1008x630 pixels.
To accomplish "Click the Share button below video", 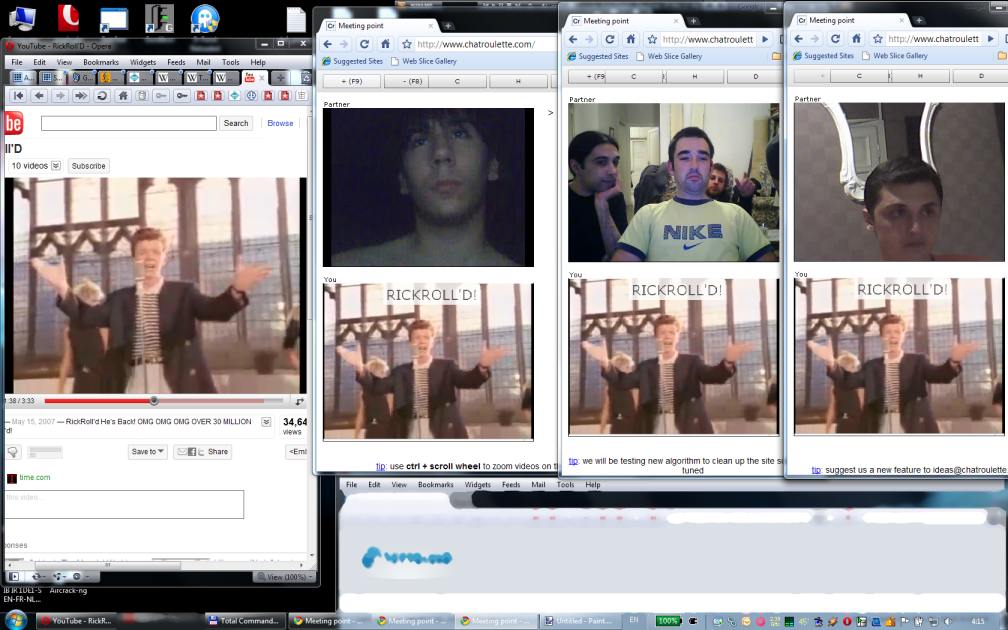I will pyautogui.click(x=202, y=452).
